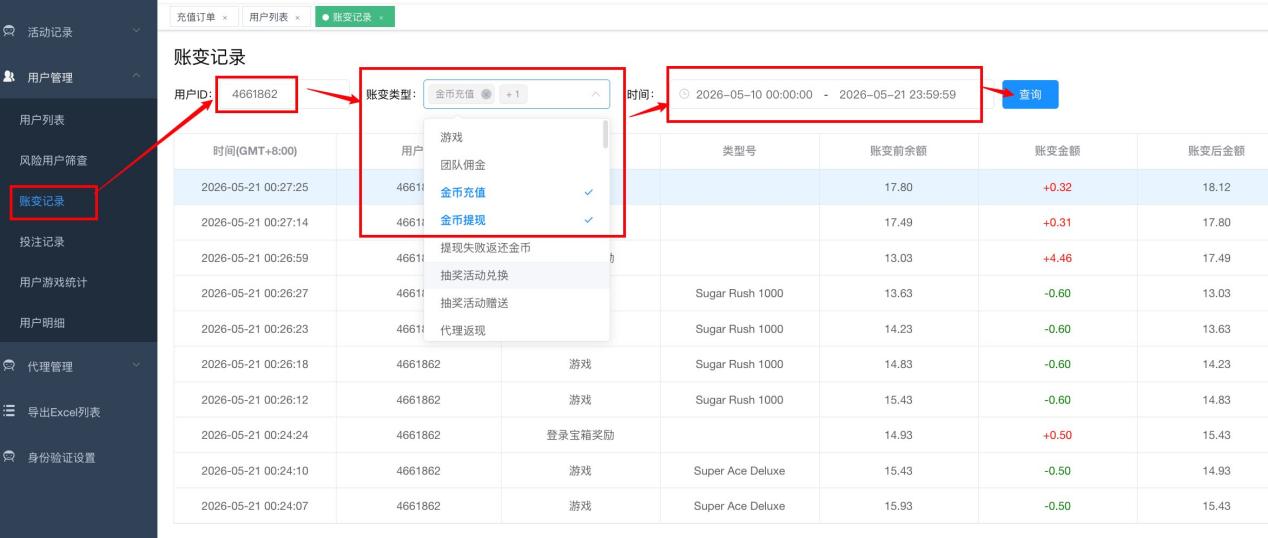This screenshot has width=1268, height=538.
Task: Click the +0.50 amount cell
Action: click(x=1057, y=435)
